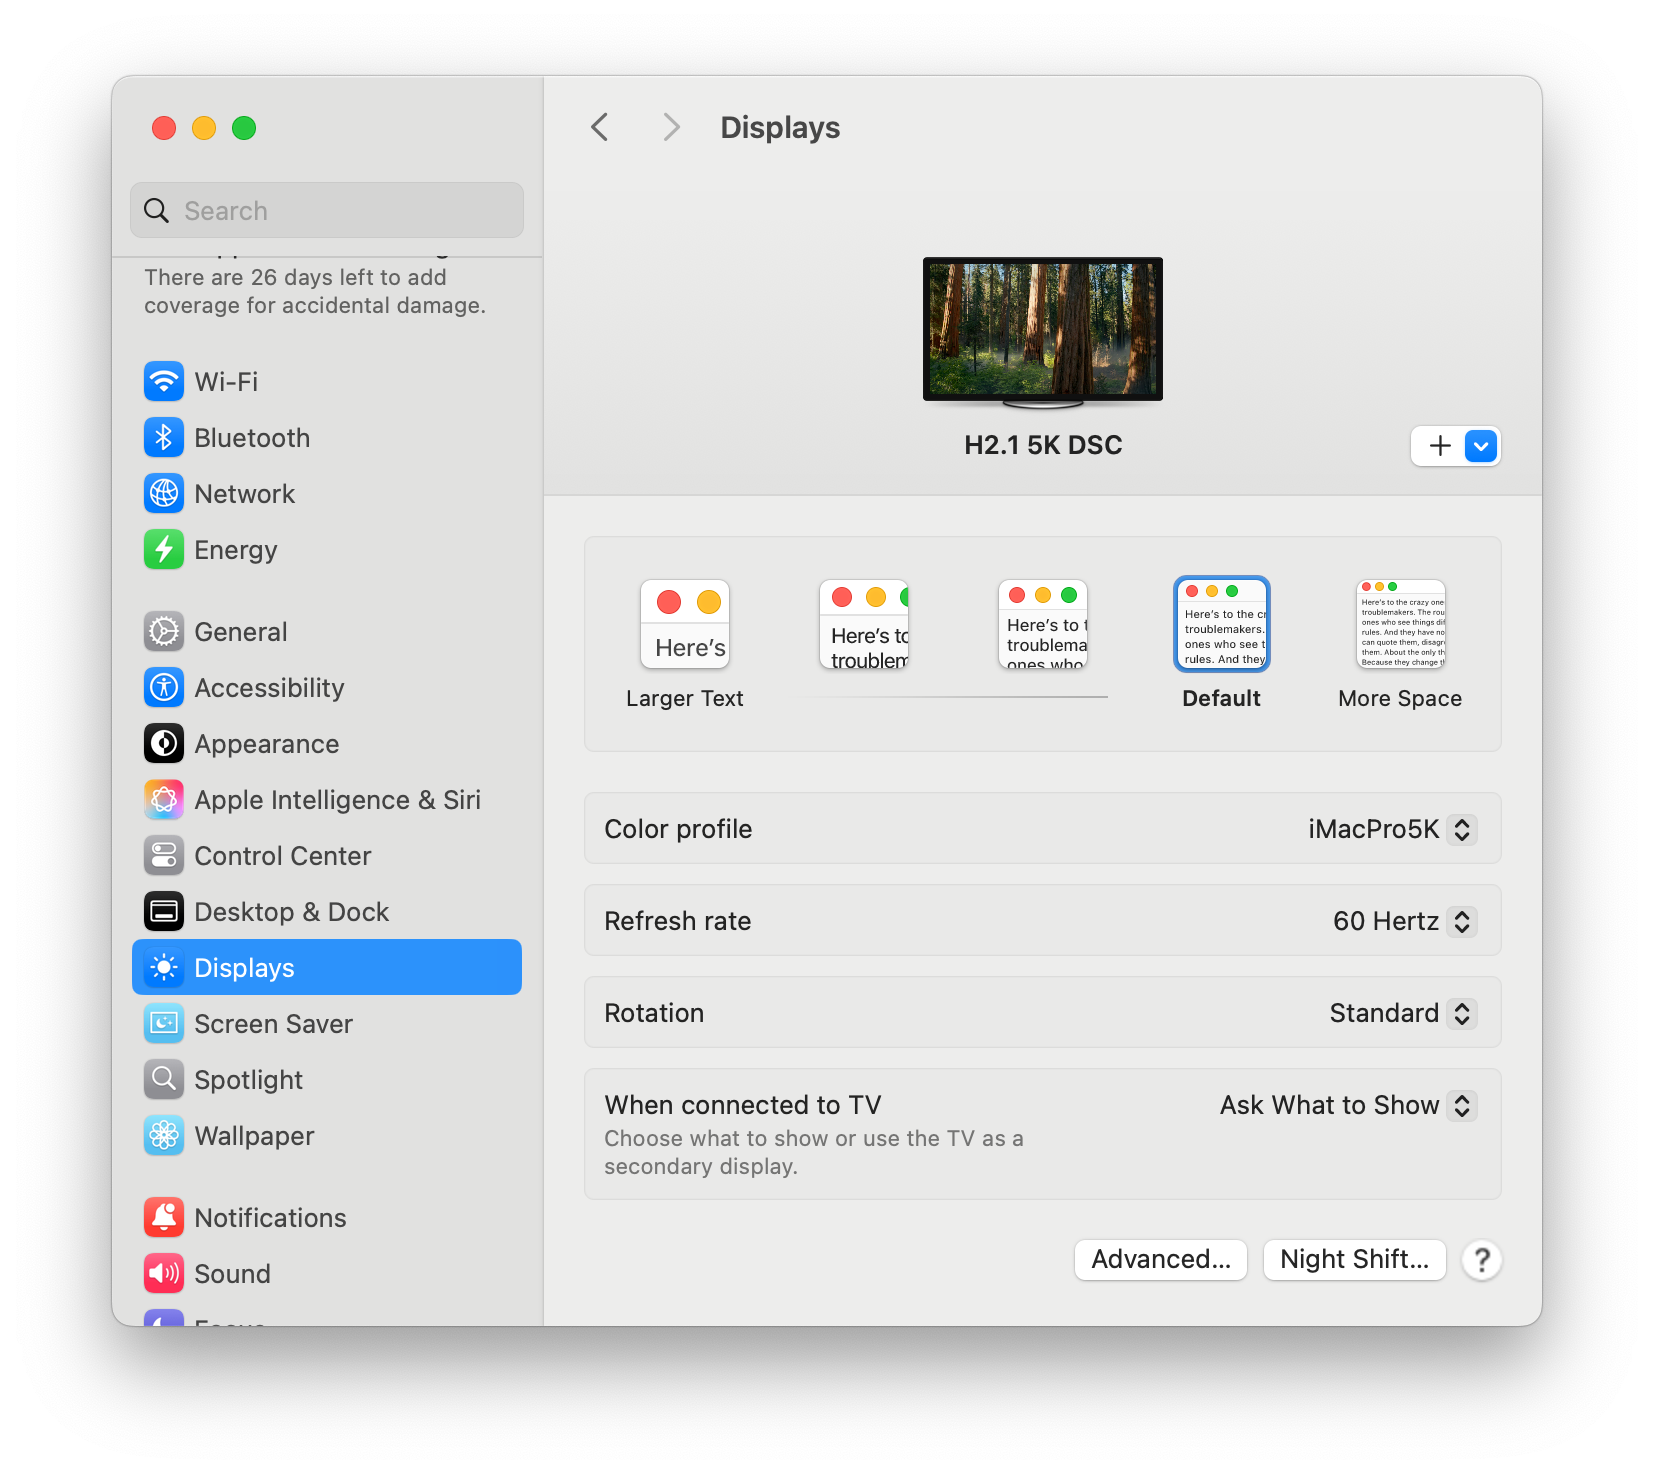
Task: Go to Notifications settings pane
Action: coord(327,1217)
